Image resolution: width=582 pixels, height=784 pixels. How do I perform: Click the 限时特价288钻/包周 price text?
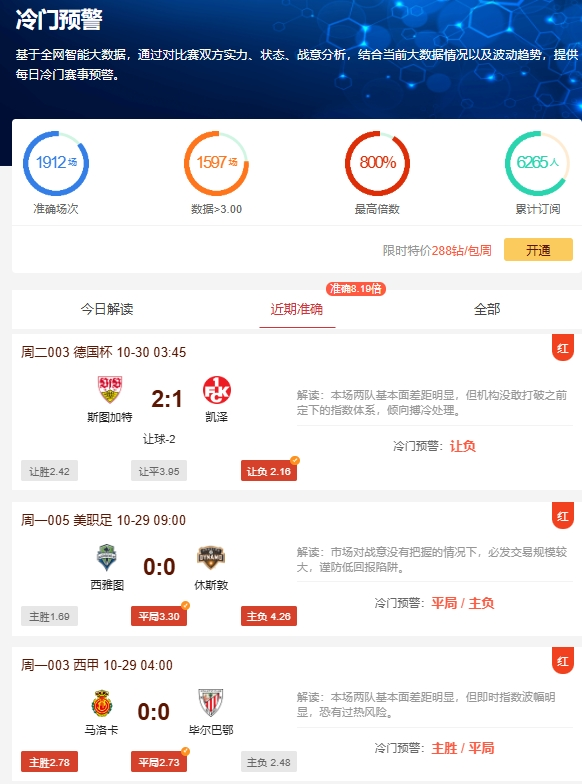pyautogui.click(x=437, y=250)
